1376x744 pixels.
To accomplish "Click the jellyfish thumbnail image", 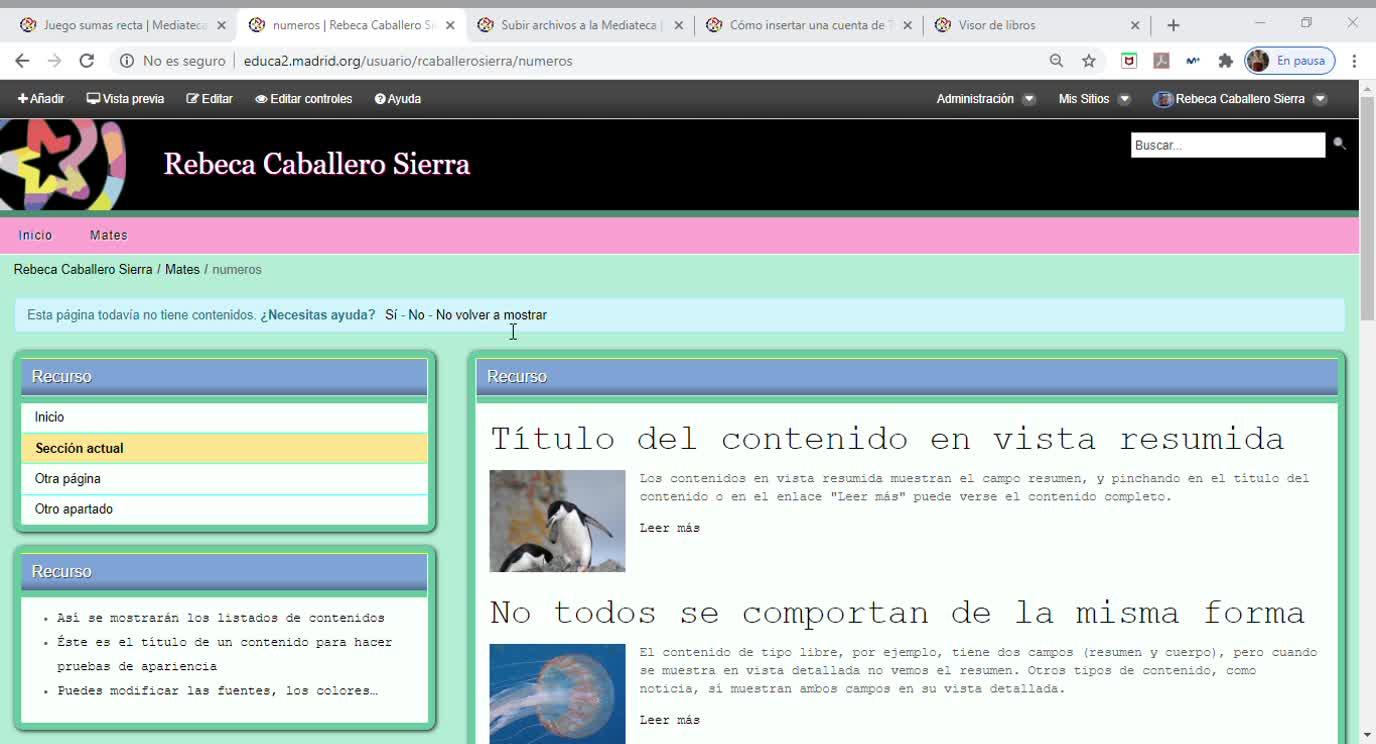I will coord(557,694).
